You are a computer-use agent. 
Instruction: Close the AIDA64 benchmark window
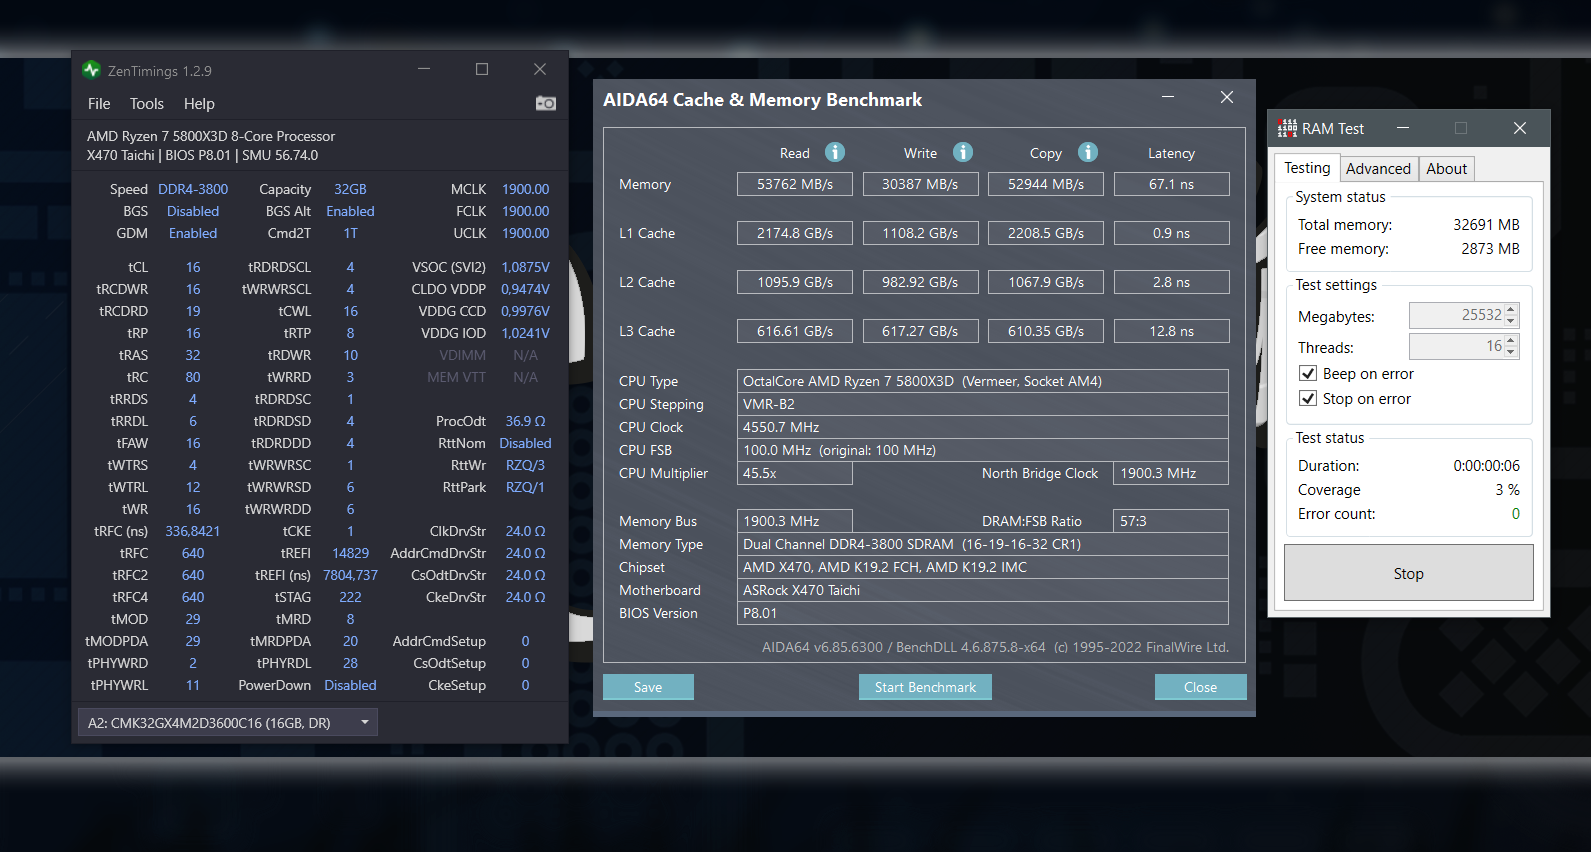[x=1227, y=97]
